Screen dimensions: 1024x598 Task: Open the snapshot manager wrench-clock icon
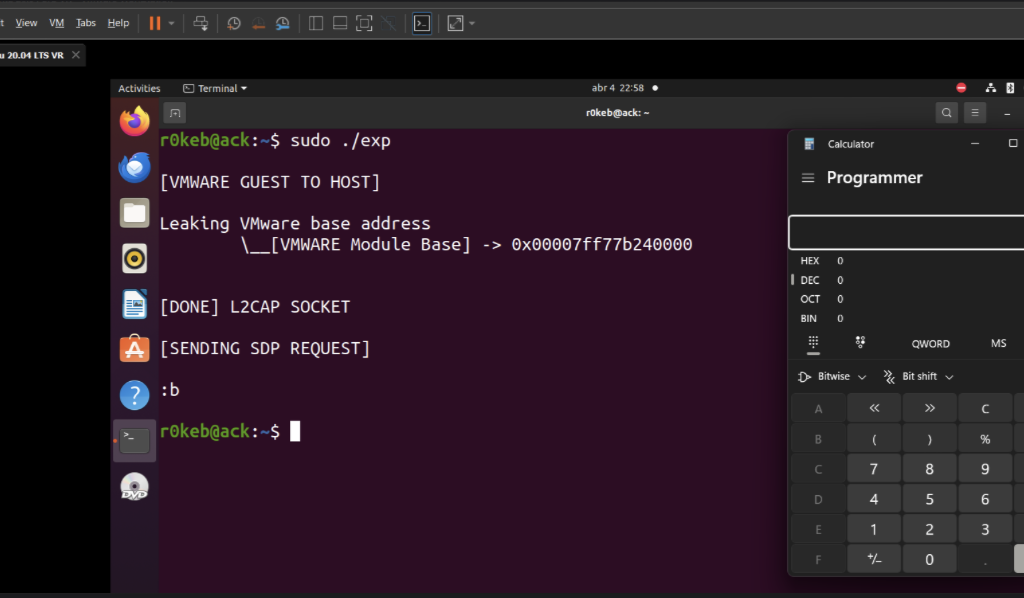[x=282, y=24]
